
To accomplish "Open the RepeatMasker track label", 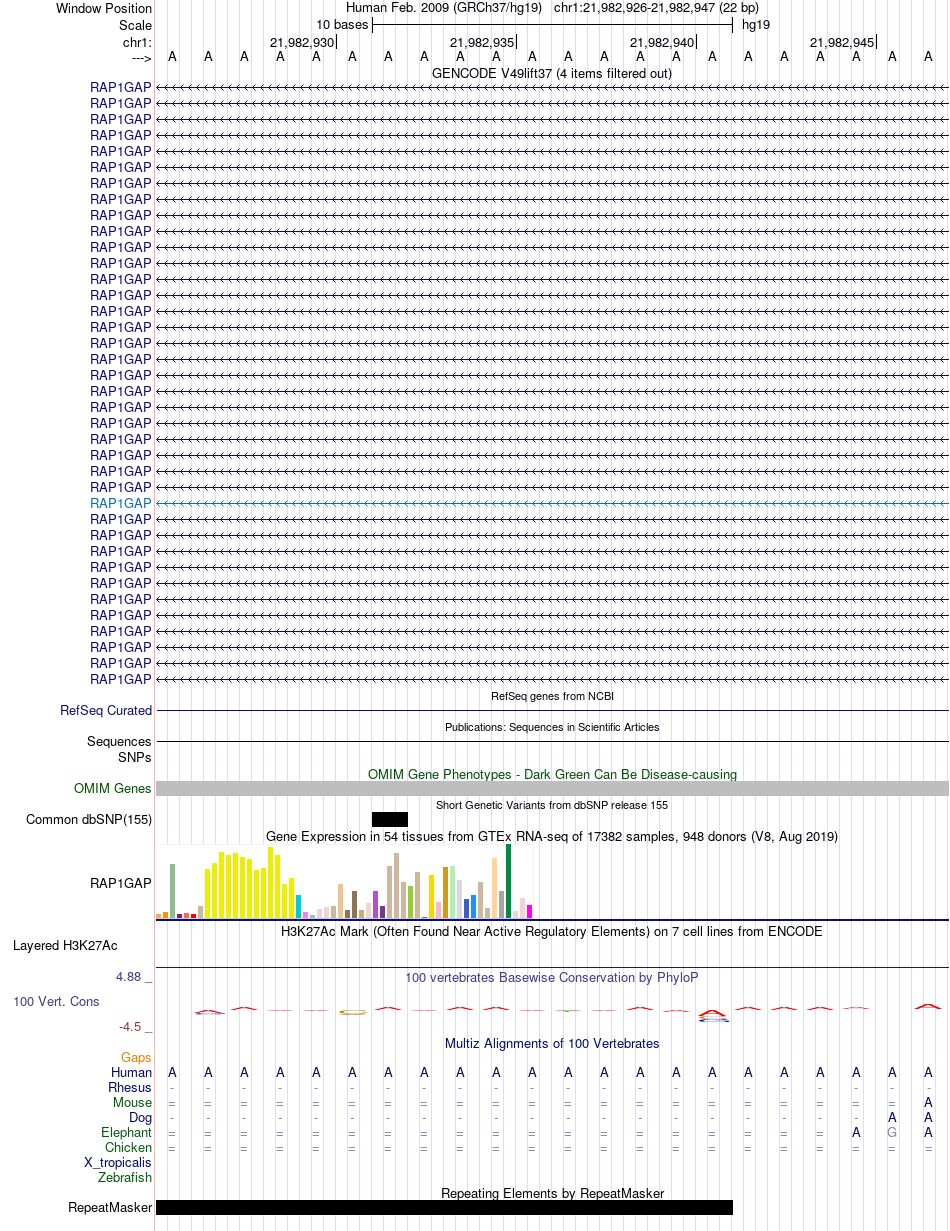I will pyautogui.click(x=110, y=1208).
